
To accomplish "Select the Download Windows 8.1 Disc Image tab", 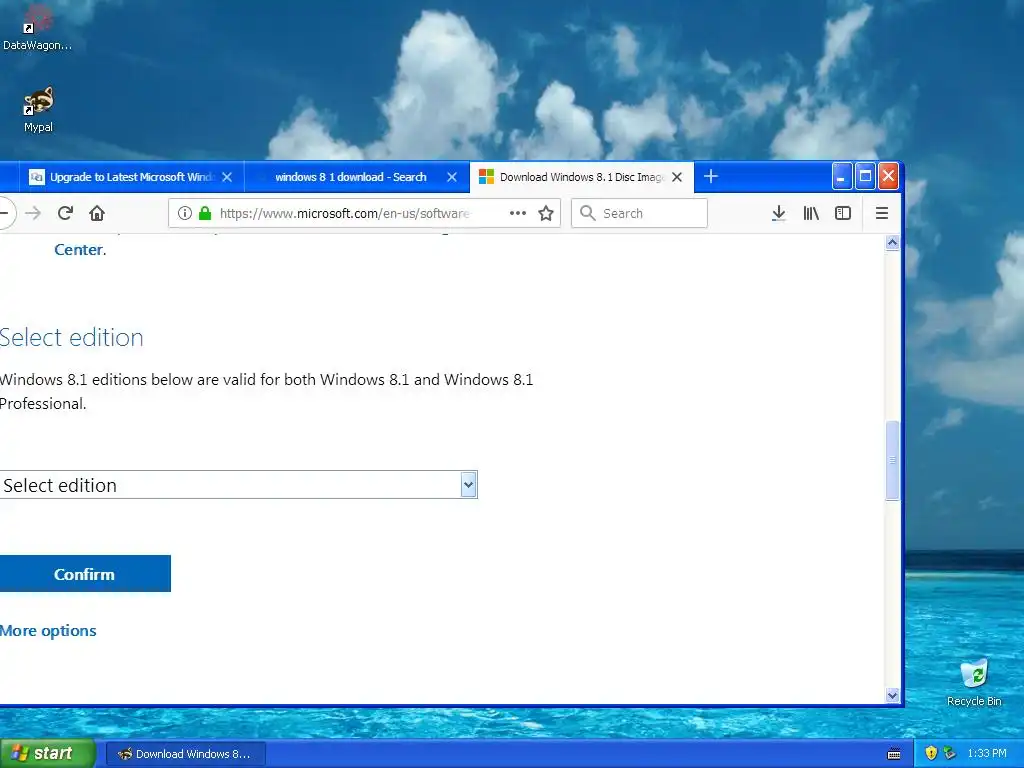I will pos(581,177).
